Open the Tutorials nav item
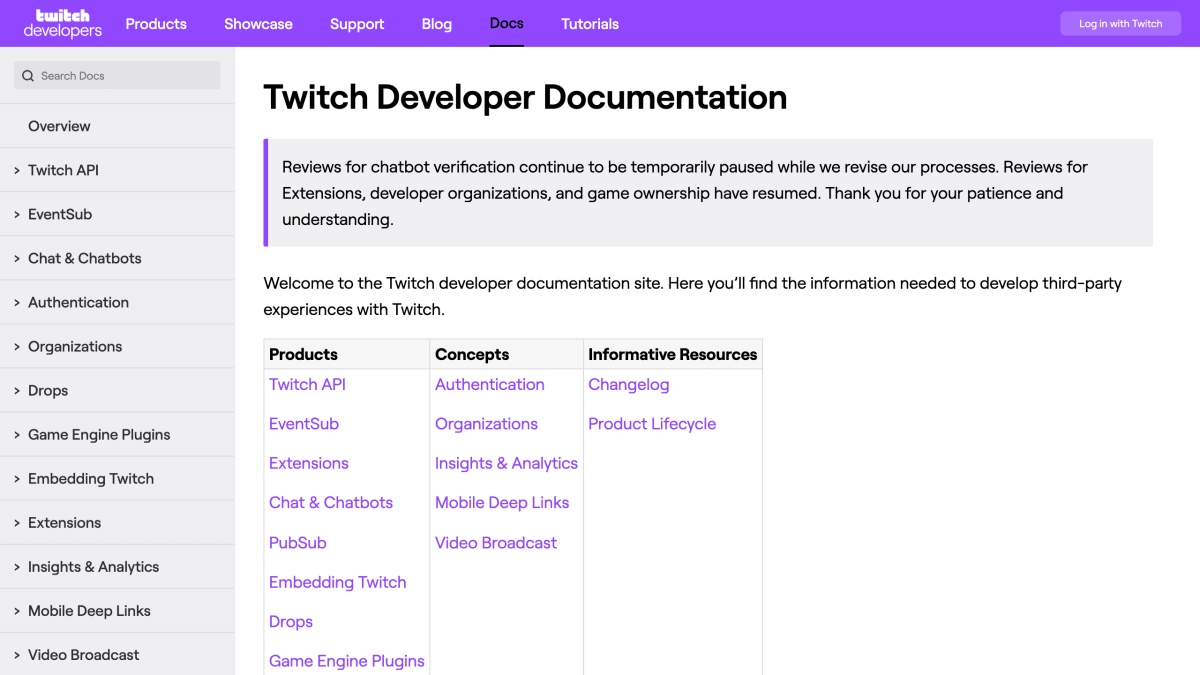The width and height of the screenshot is (1200, 675). pyautogui.click(x=590, y=24)
